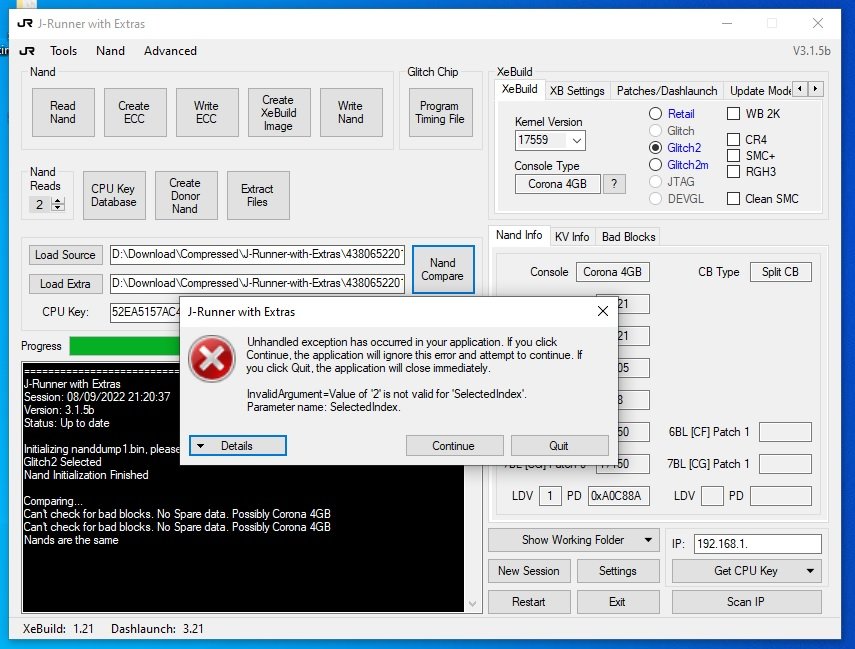The image size is (855, 649).
Task: Toggle the RGH3 checkbox
Action: (x=733, y=171)
